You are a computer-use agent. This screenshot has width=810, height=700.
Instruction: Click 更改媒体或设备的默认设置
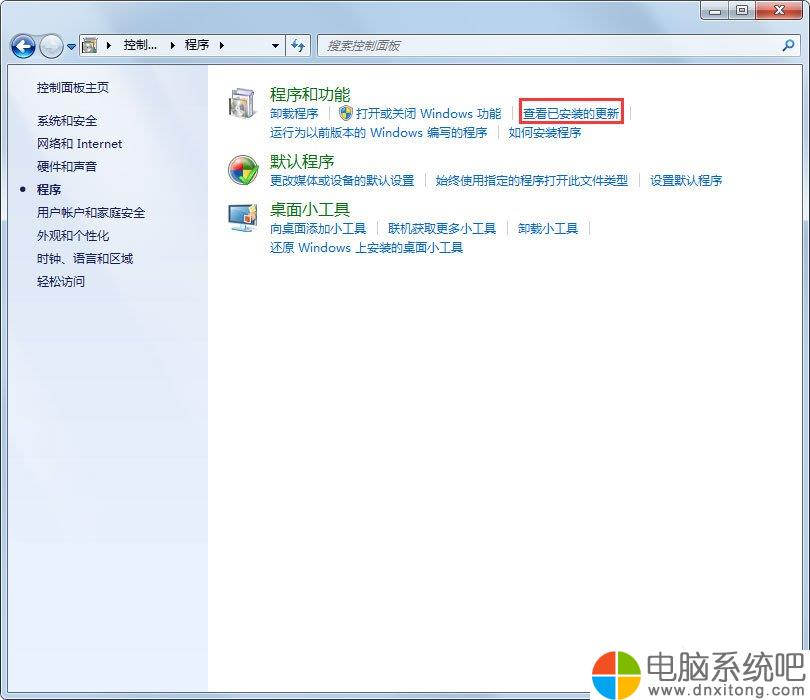coord(342,180)
